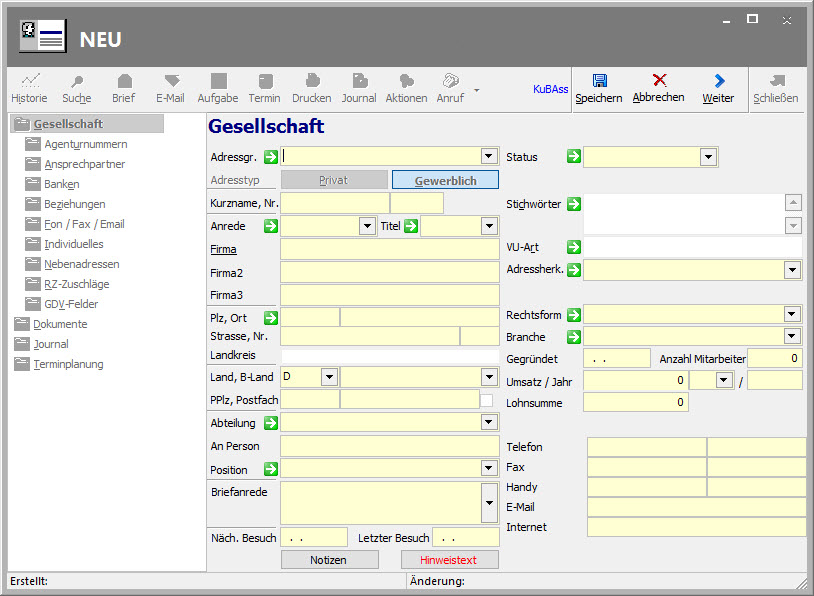Screen dimensions: 814x596
Task: Select the Privat address type
Action: 334,180
